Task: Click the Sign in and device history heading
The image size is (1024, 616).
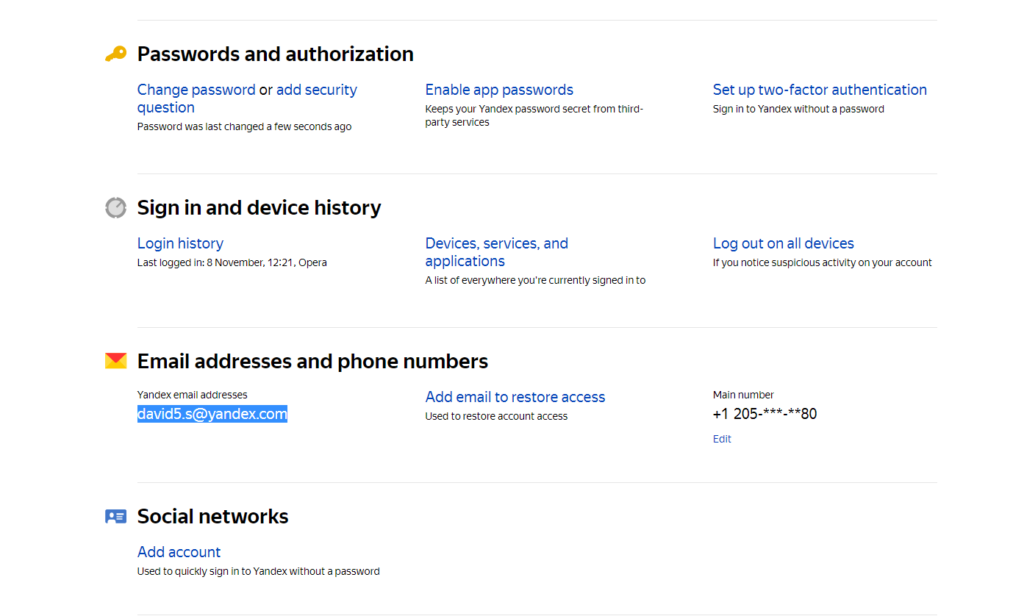Action: click(259, 208)
